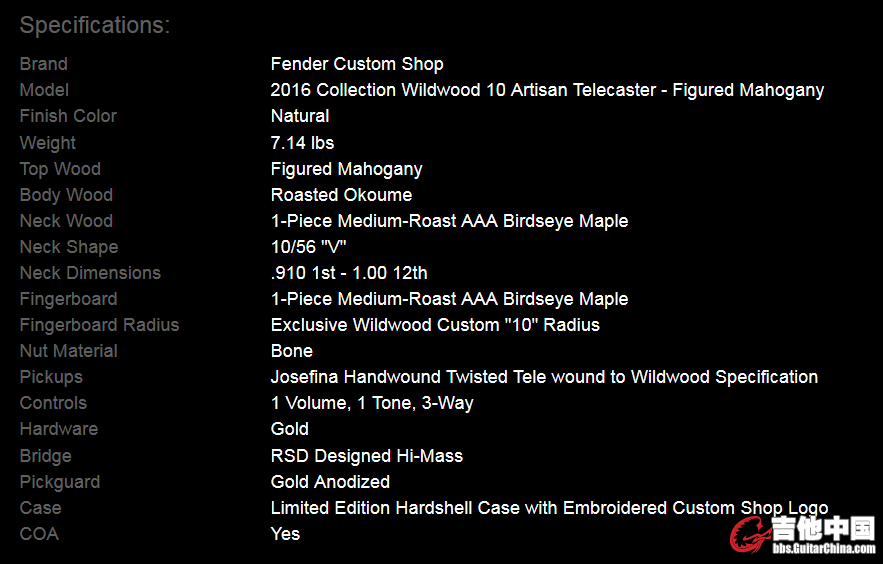Click the Fingerboard Radius label
The width and height of the screenshot is (883, 564).
tap(99, 325)
